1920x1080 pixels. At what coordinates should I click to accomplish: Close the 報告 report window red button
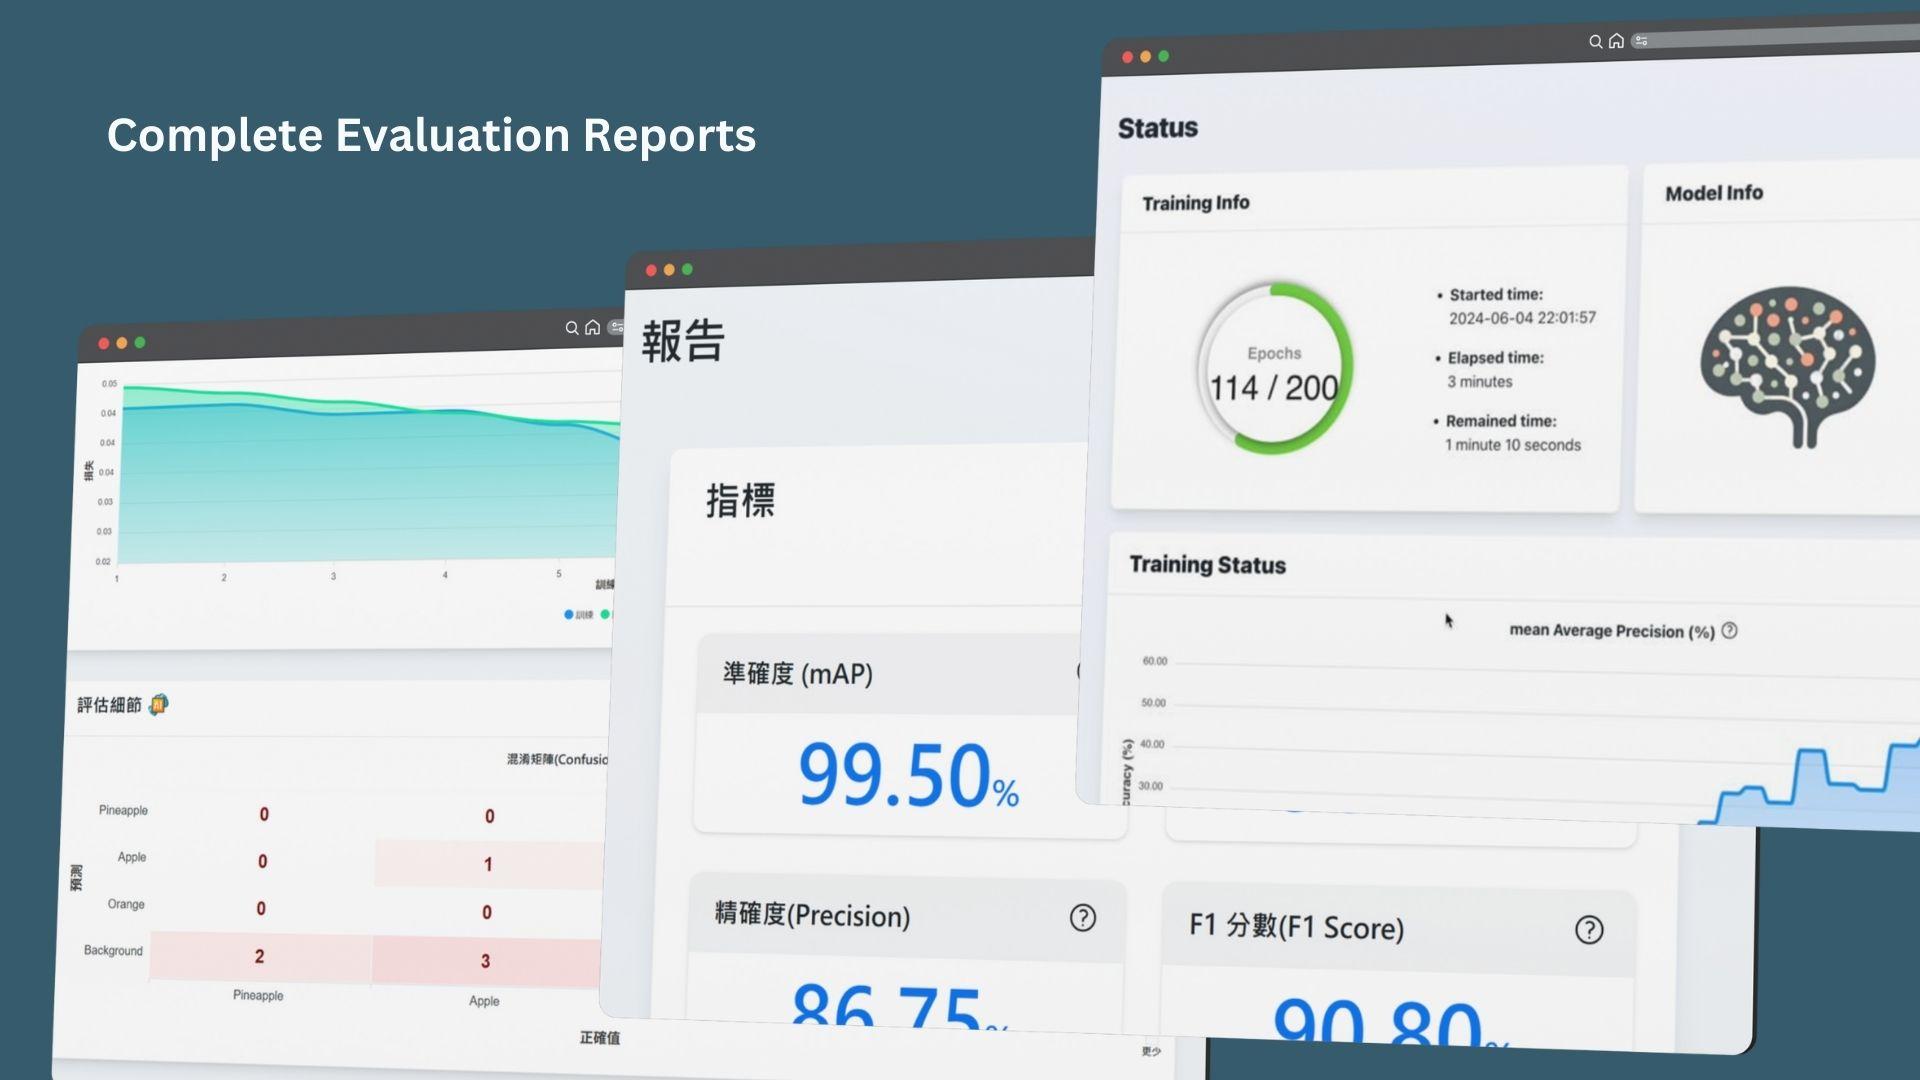(651, 270)
